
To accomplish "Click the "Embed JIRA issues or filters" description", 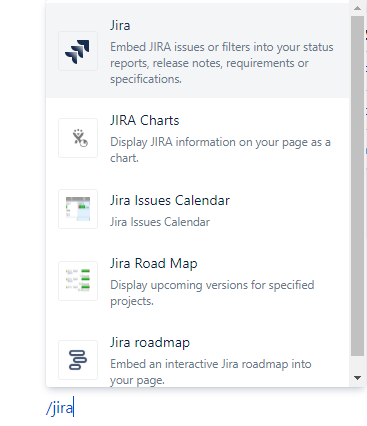I will click(x=222, y=63).
